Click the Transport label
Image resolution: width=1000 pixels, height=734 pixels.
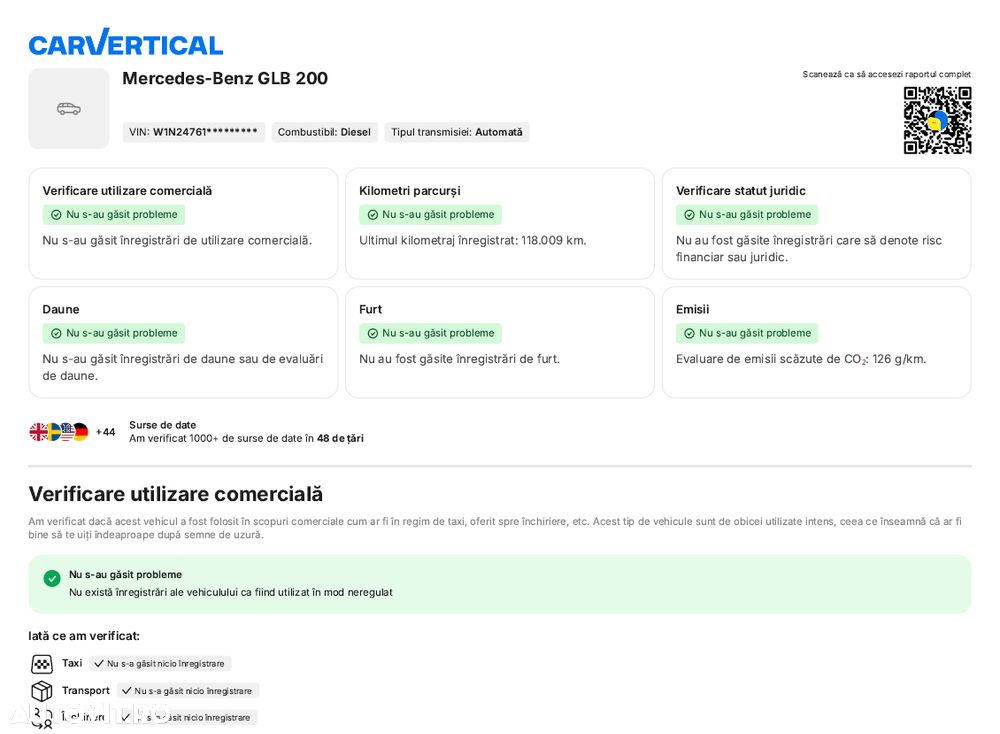86,691
